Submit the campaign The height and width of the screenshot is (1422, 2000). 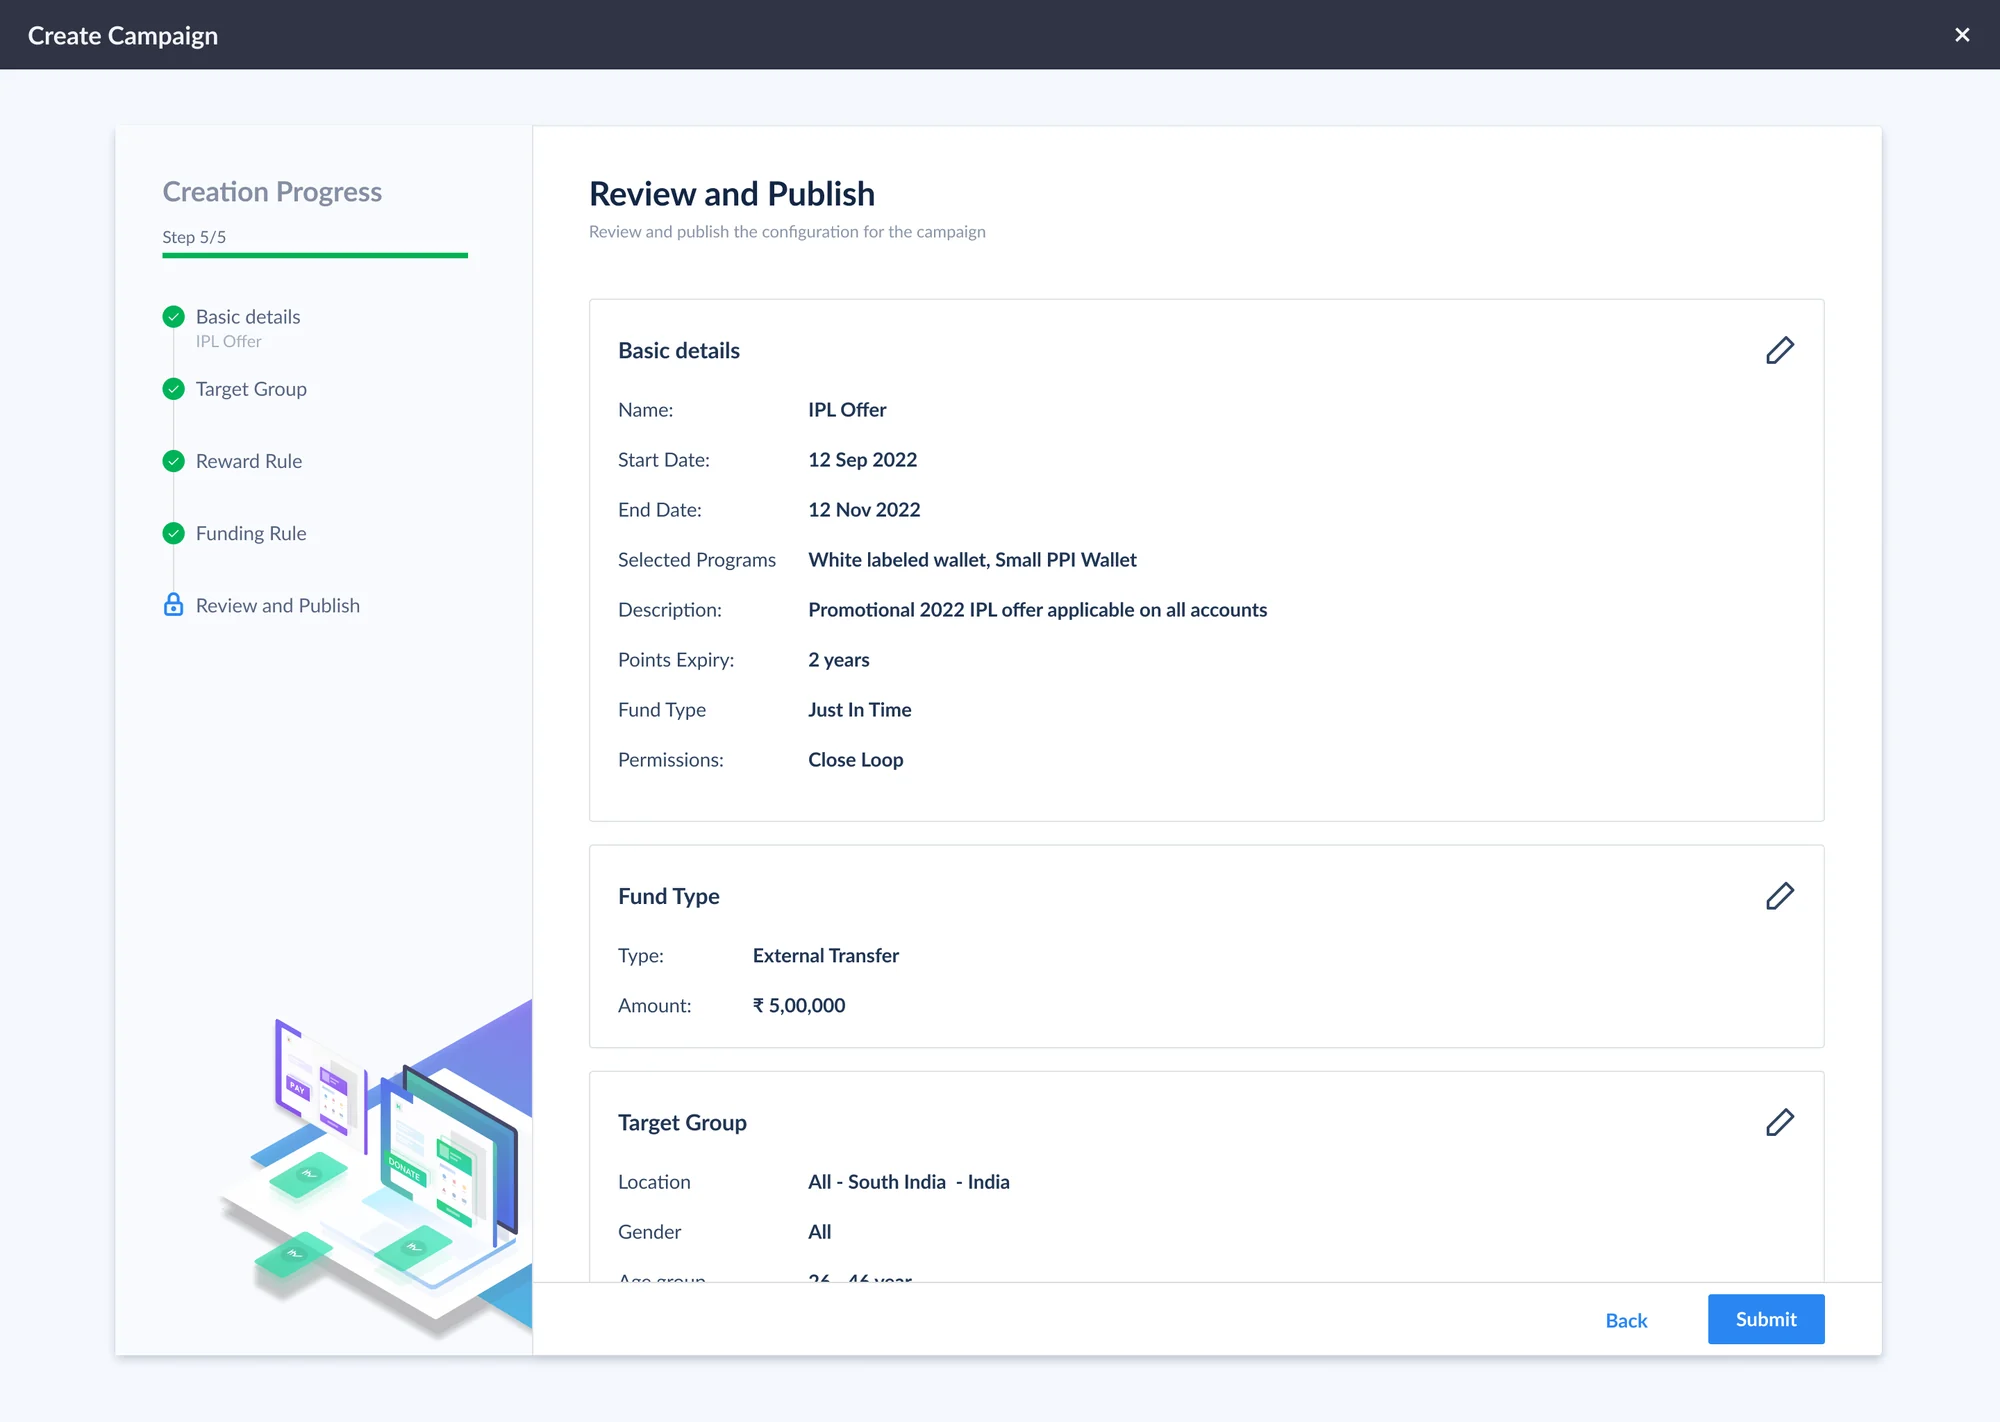1766,1319
